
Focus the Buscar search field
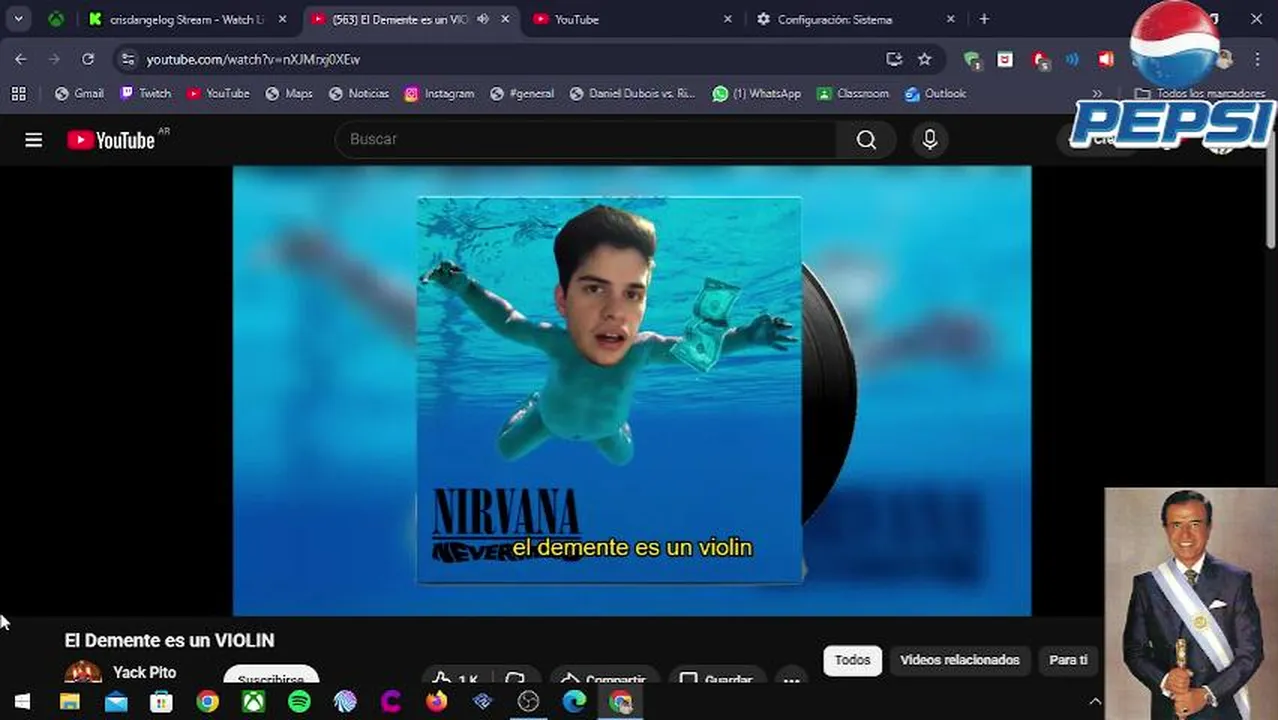(x=586, y=140)
